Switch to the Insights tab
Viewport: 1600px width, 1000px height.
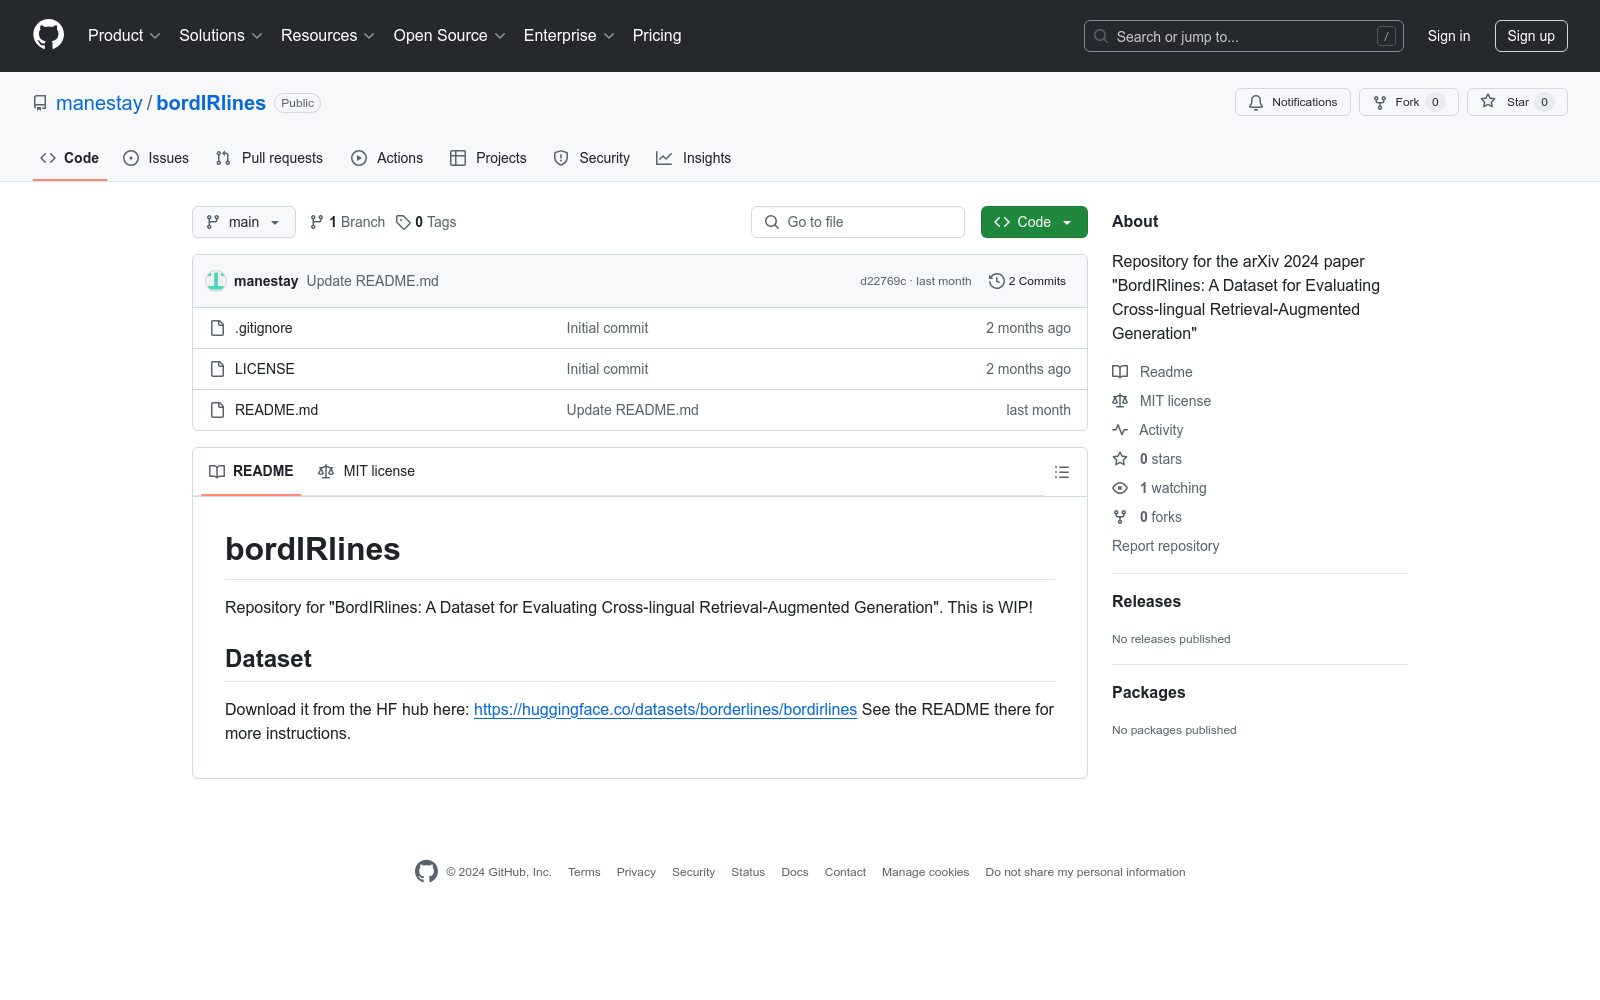coord(693,158)
